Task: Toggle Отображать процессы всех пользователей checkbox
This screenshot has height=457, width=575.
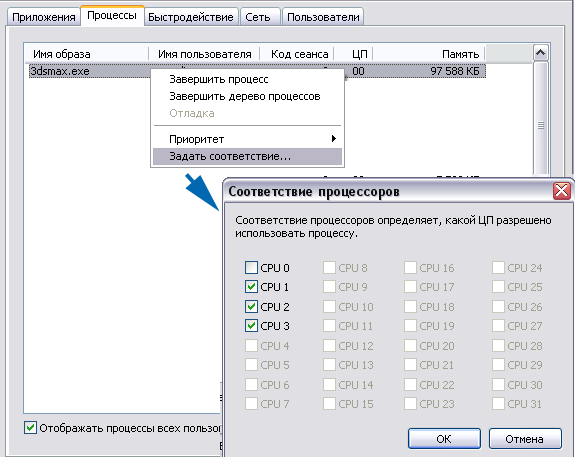Action: point(30,428)
